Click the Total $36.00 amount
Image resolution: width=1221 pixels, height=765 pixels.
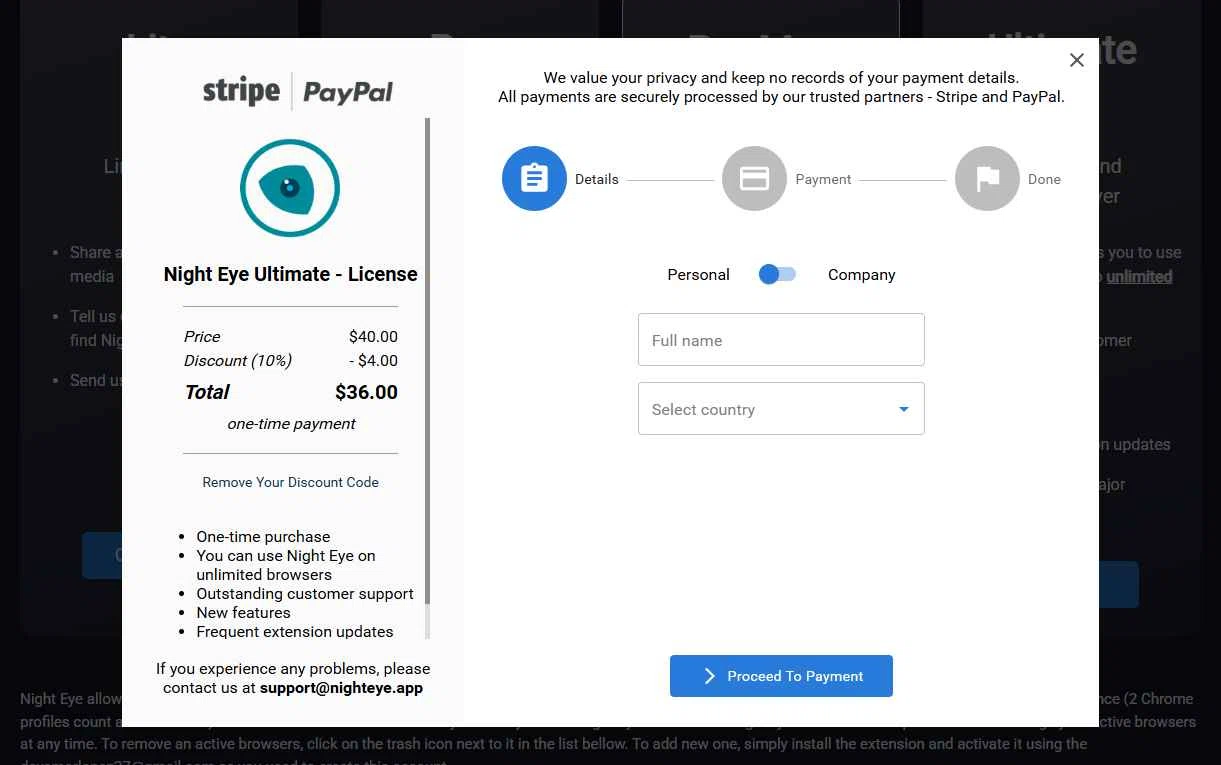coord(366,392)
